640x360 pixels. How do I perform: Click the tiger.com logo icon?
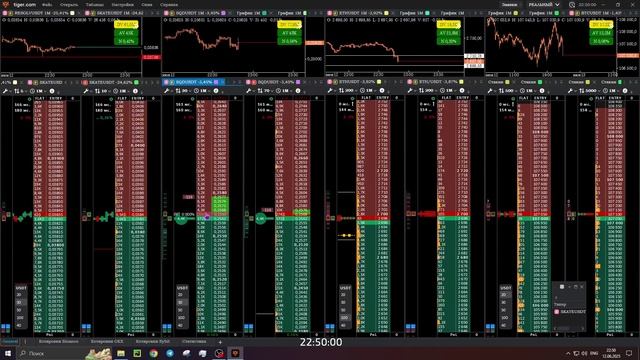click(x=6, y=4)
